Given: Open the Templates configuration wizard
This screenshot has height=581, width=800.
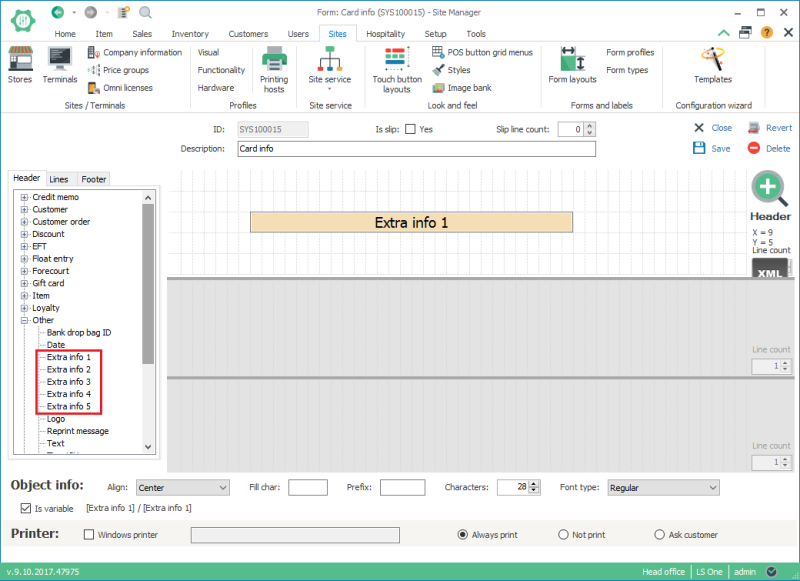Looking at the screenshot, I should (712, 70).
